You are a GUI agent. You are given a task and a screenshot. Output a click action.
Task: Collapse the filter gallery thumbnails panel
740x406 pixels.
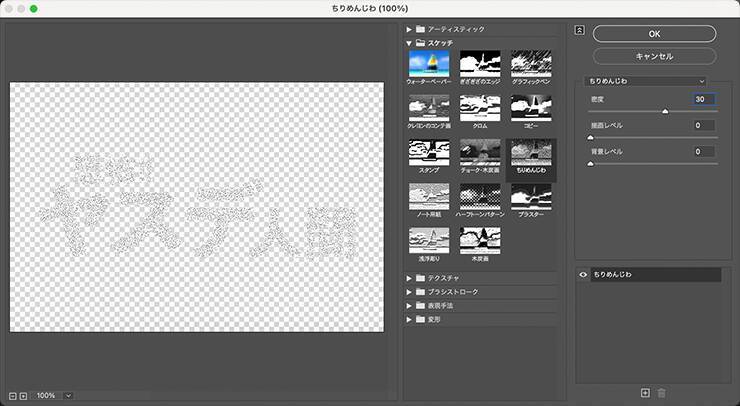tap(580, 30)
